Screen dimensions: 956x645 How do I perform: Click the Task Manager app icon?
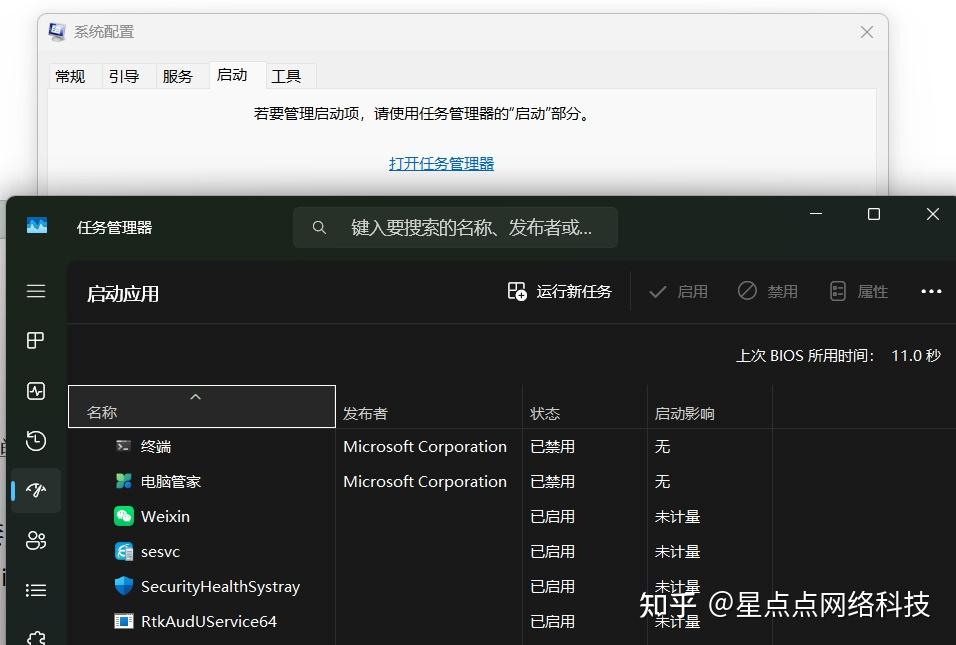point(37,226)
